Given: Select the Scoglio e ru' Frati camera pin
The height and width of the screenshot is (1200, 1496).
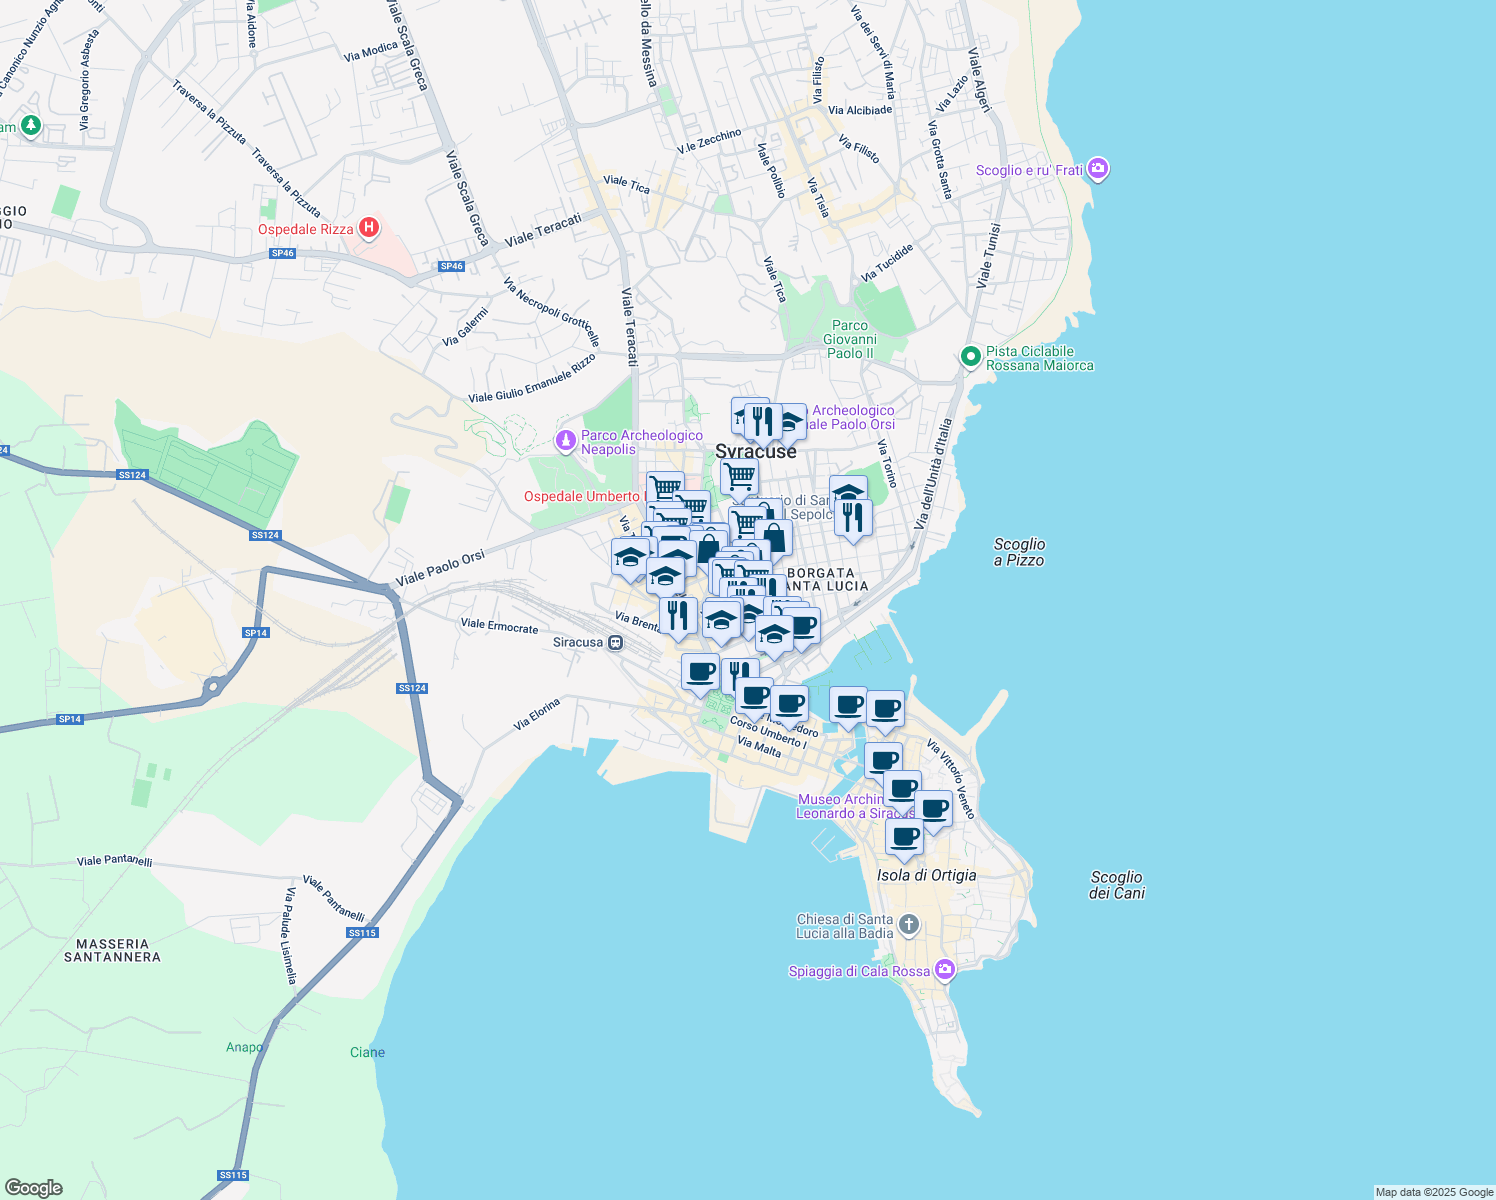Looking at the screenshot, I should click(x=1098, y=169).
